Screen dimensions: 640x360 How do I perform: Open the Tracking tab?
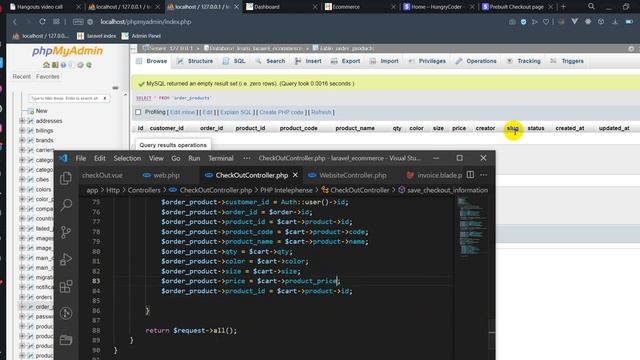[523, 61]
